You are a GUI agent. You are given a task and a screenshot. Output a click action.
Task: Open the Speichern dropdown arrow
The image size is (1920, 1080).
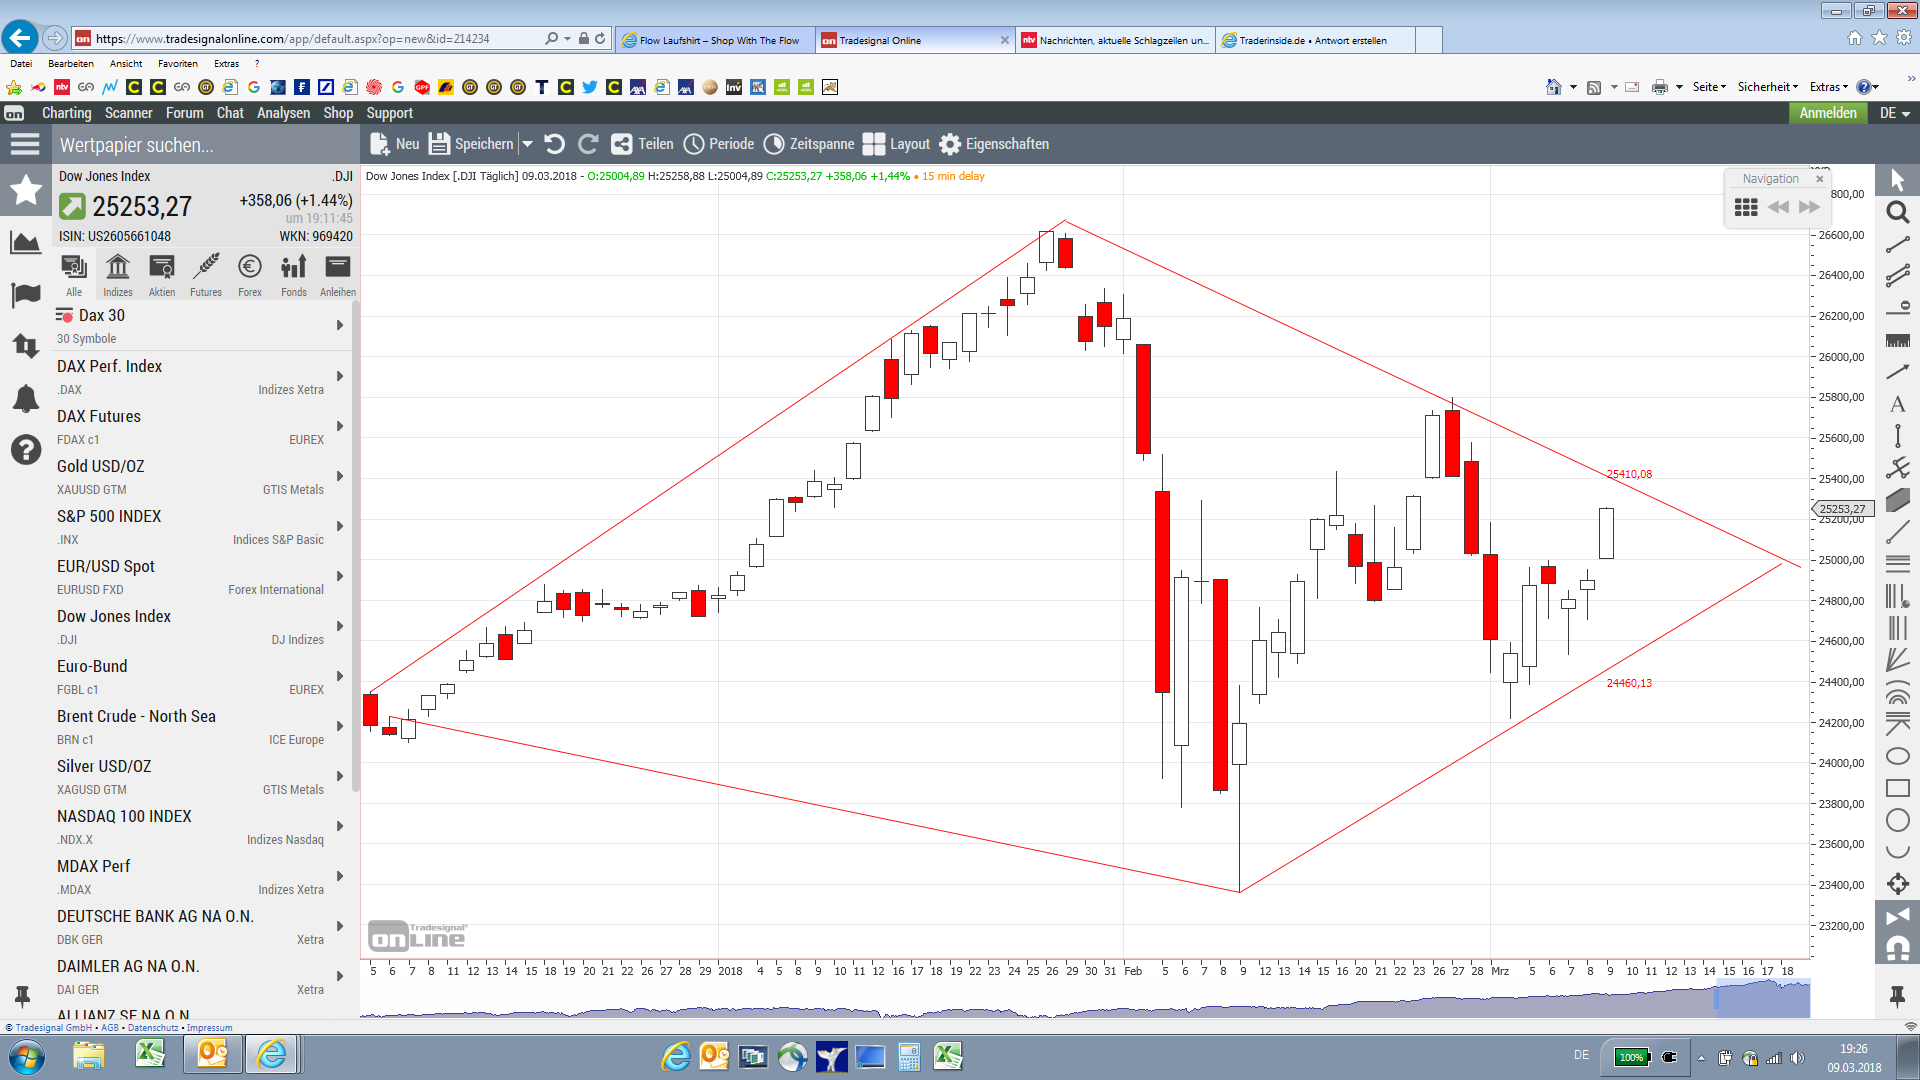coord(528,144)
